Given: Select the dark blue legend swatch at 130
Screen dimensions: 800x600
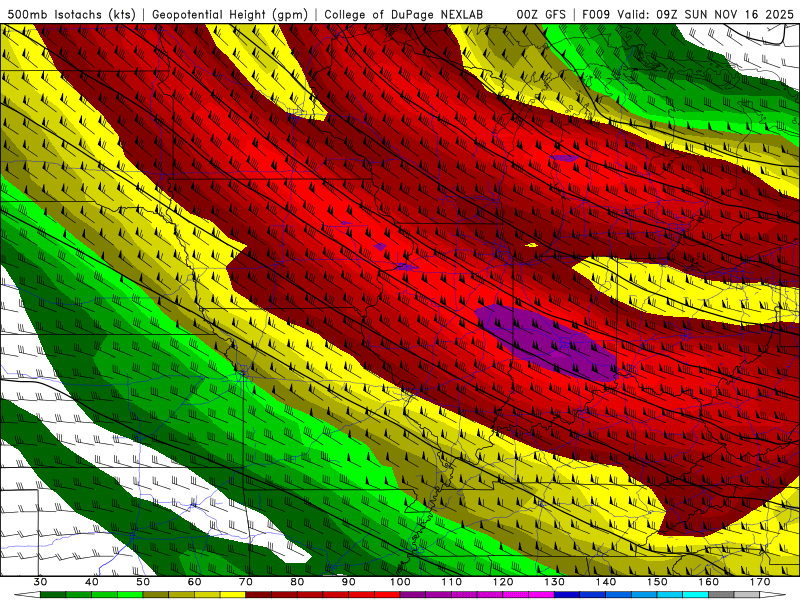Looking at the screenshot, I should point(567,595).
